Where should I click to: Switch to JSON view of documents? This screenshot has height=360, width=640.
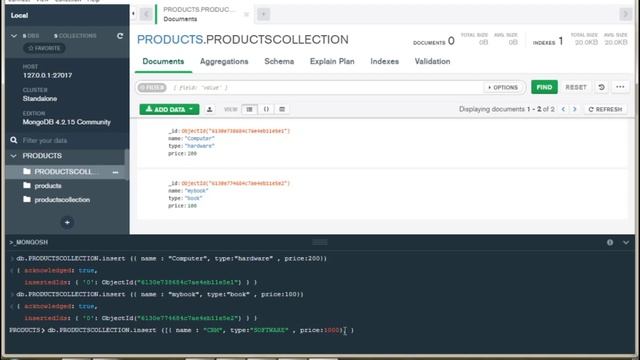(266, 109)
